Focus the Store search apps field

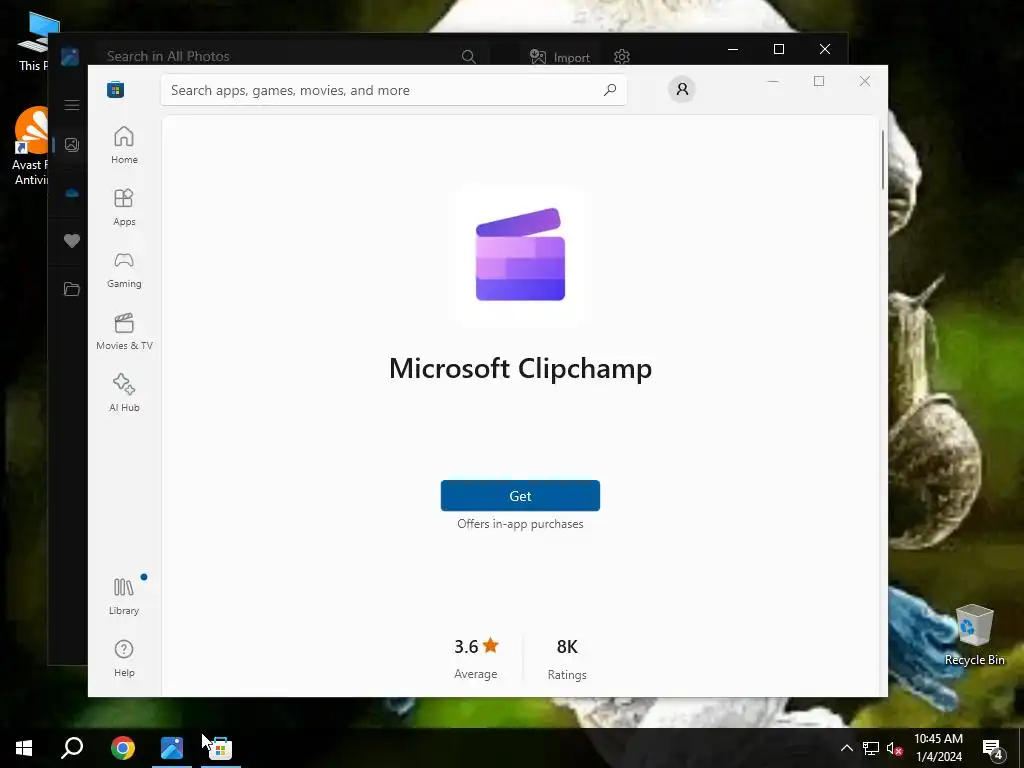394,90
